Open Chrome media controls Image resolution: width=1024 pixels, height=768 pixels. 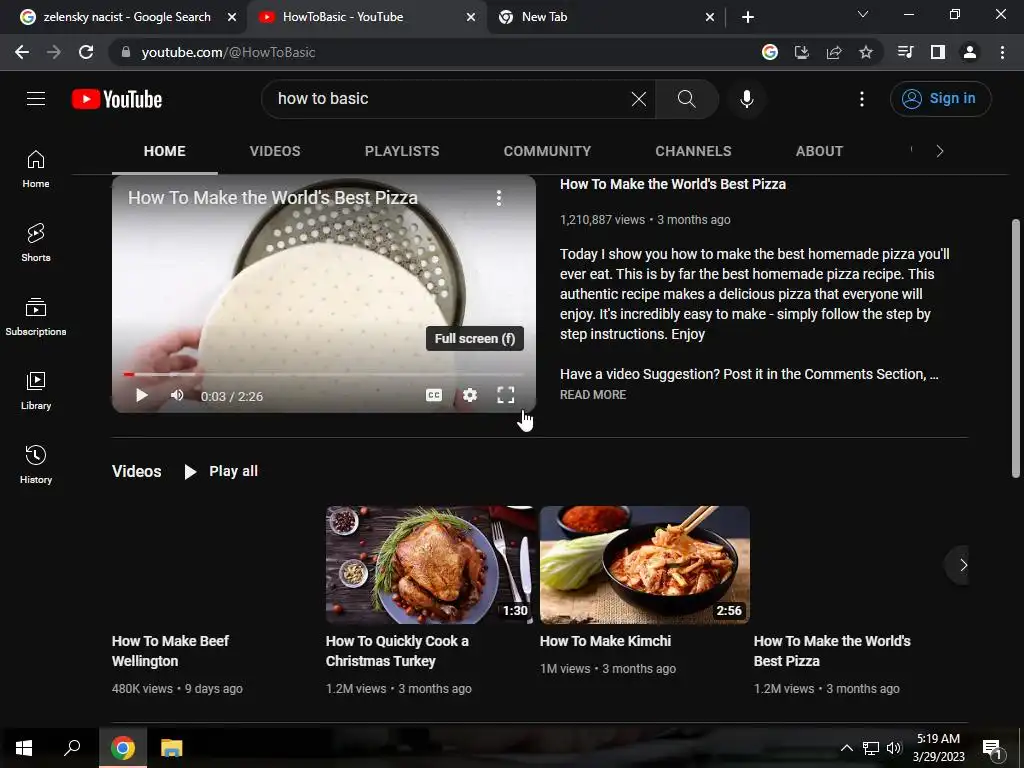(906, 52)
